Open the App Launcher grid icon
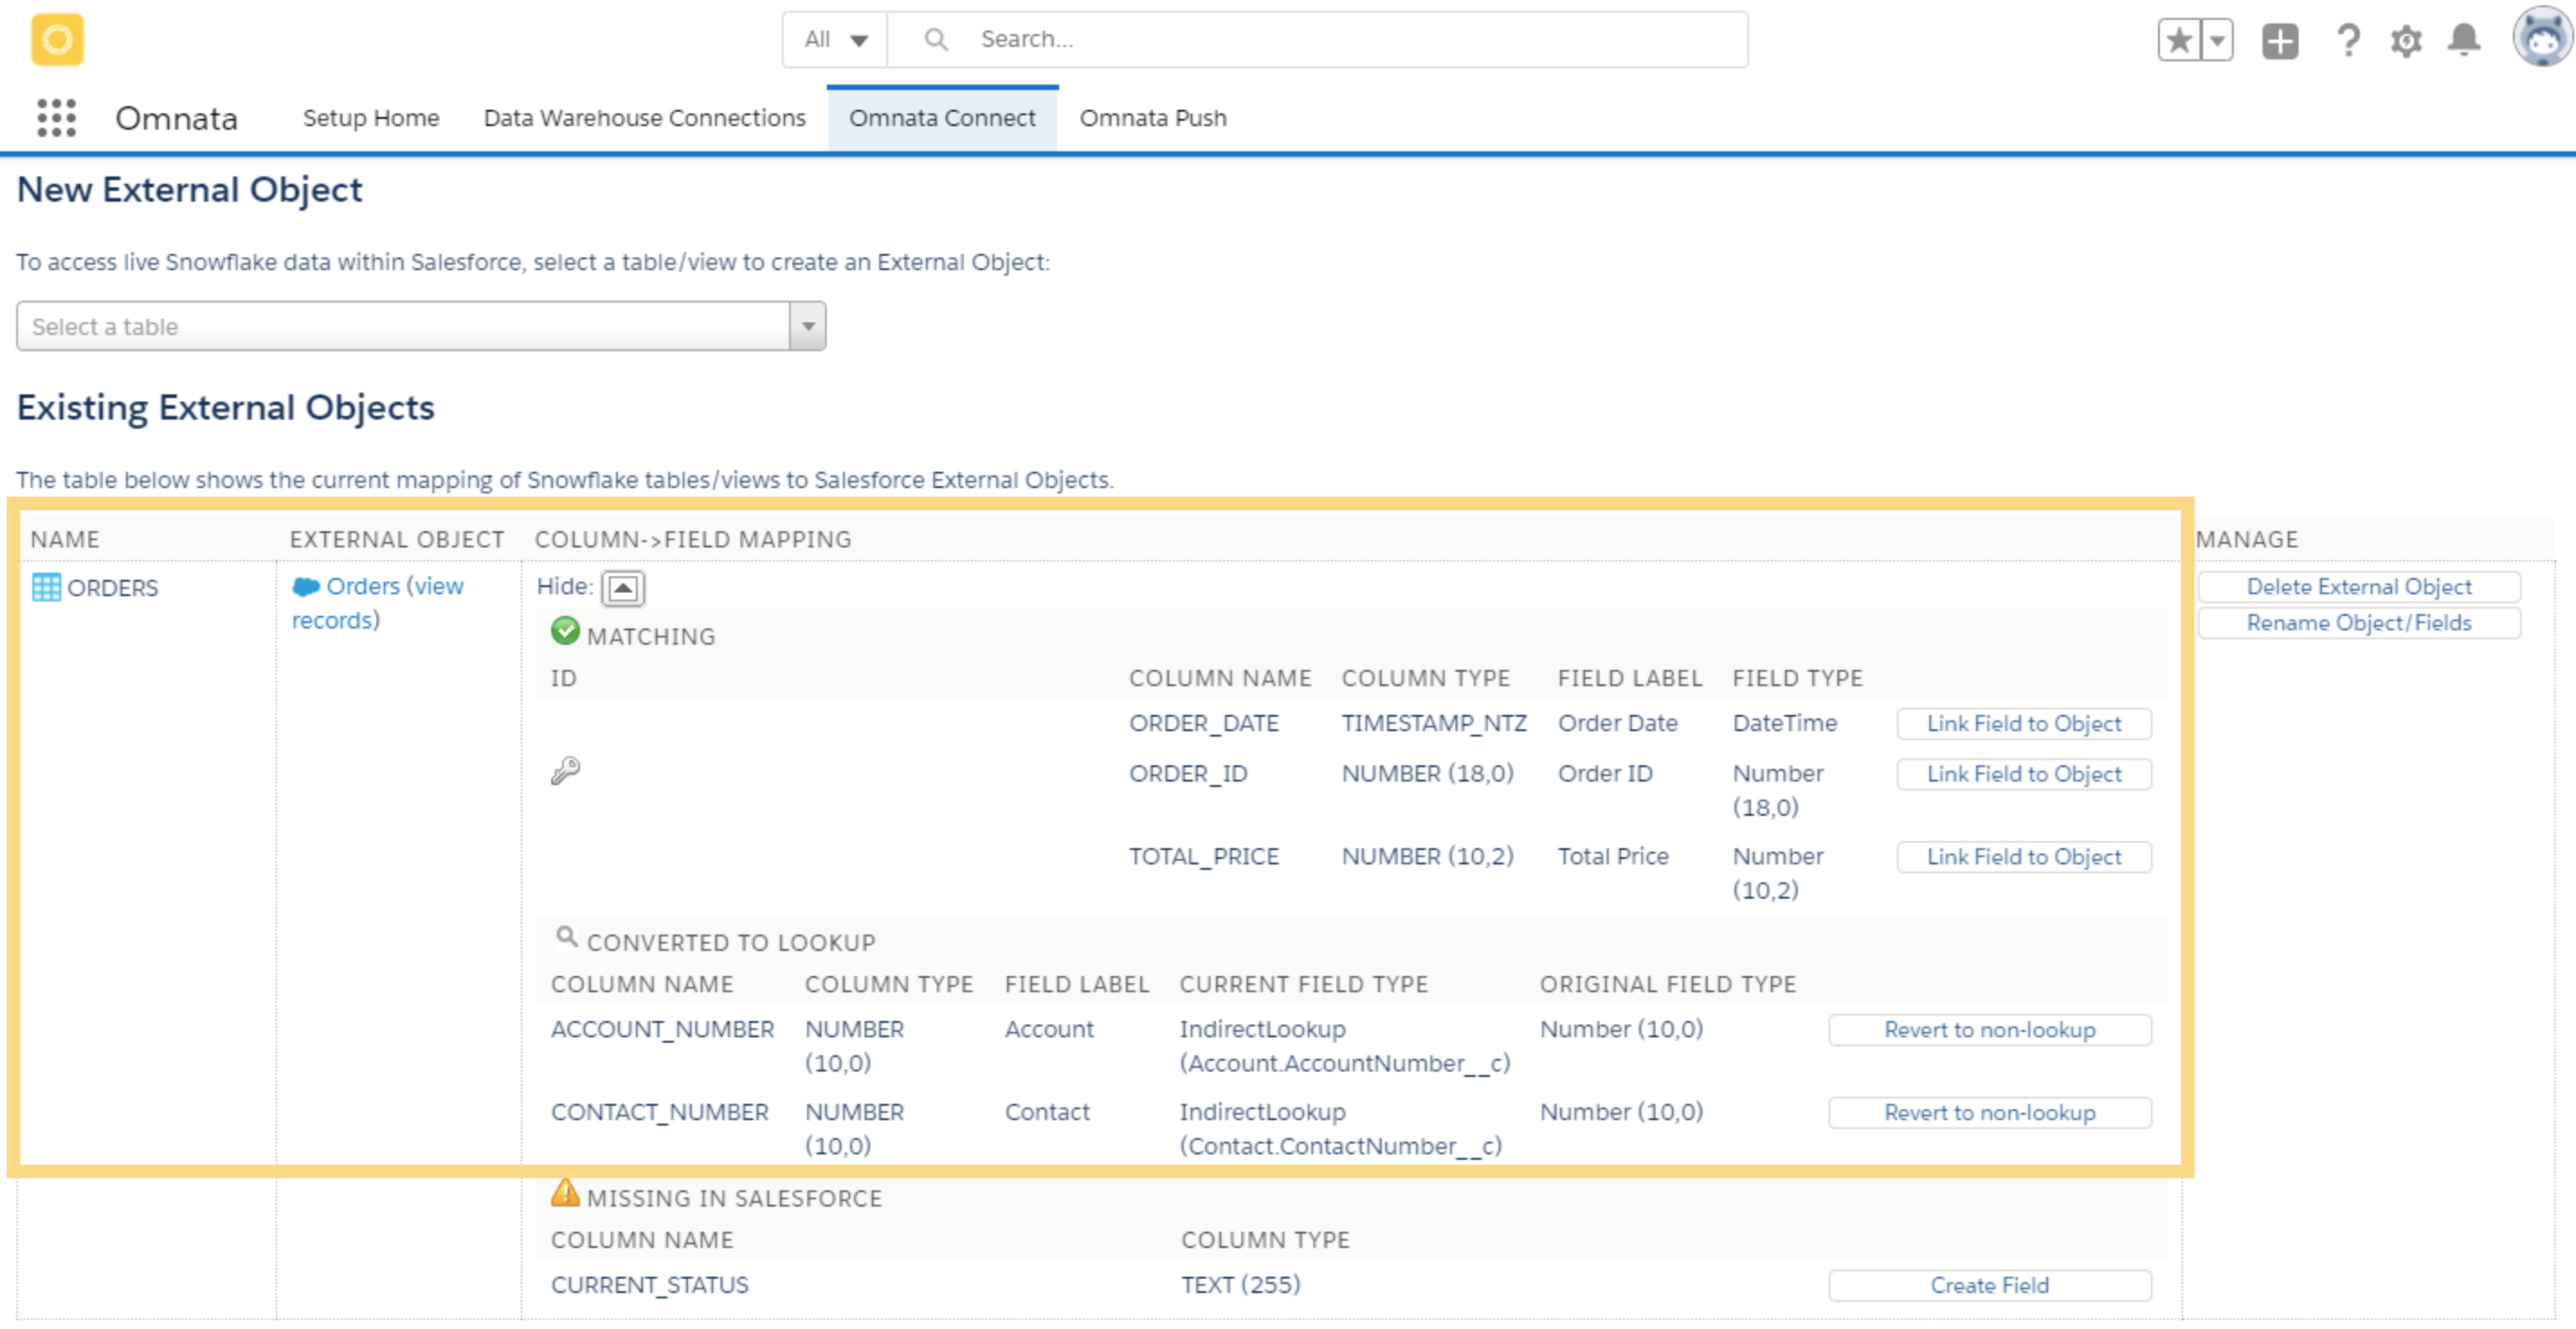2576x1329 pixels. pos(56,118)
